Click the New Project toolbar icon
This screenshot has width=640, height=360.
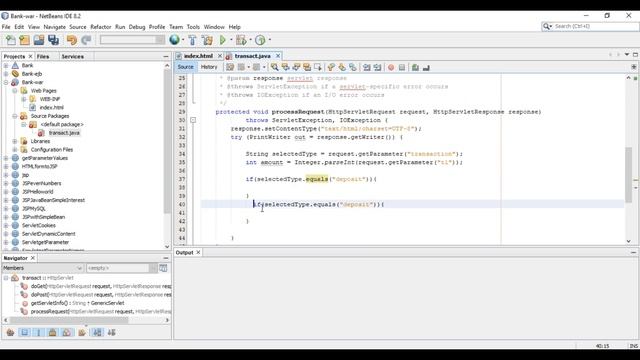[24, 40]
